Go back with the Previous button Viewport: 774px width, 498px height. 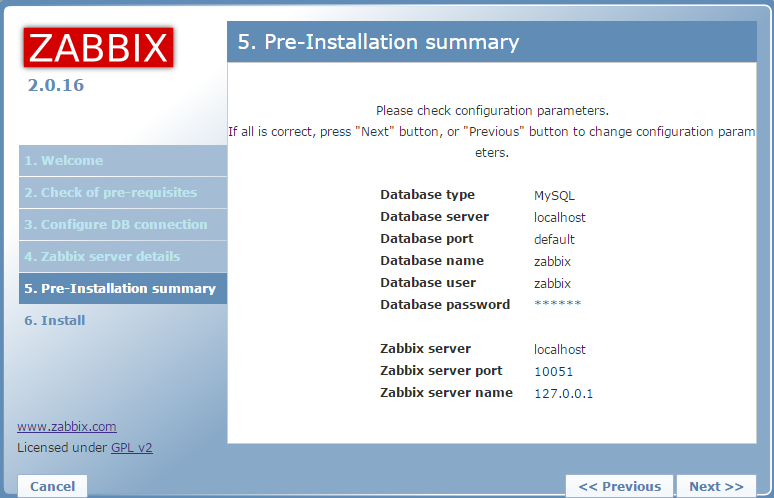click(619, 486)
